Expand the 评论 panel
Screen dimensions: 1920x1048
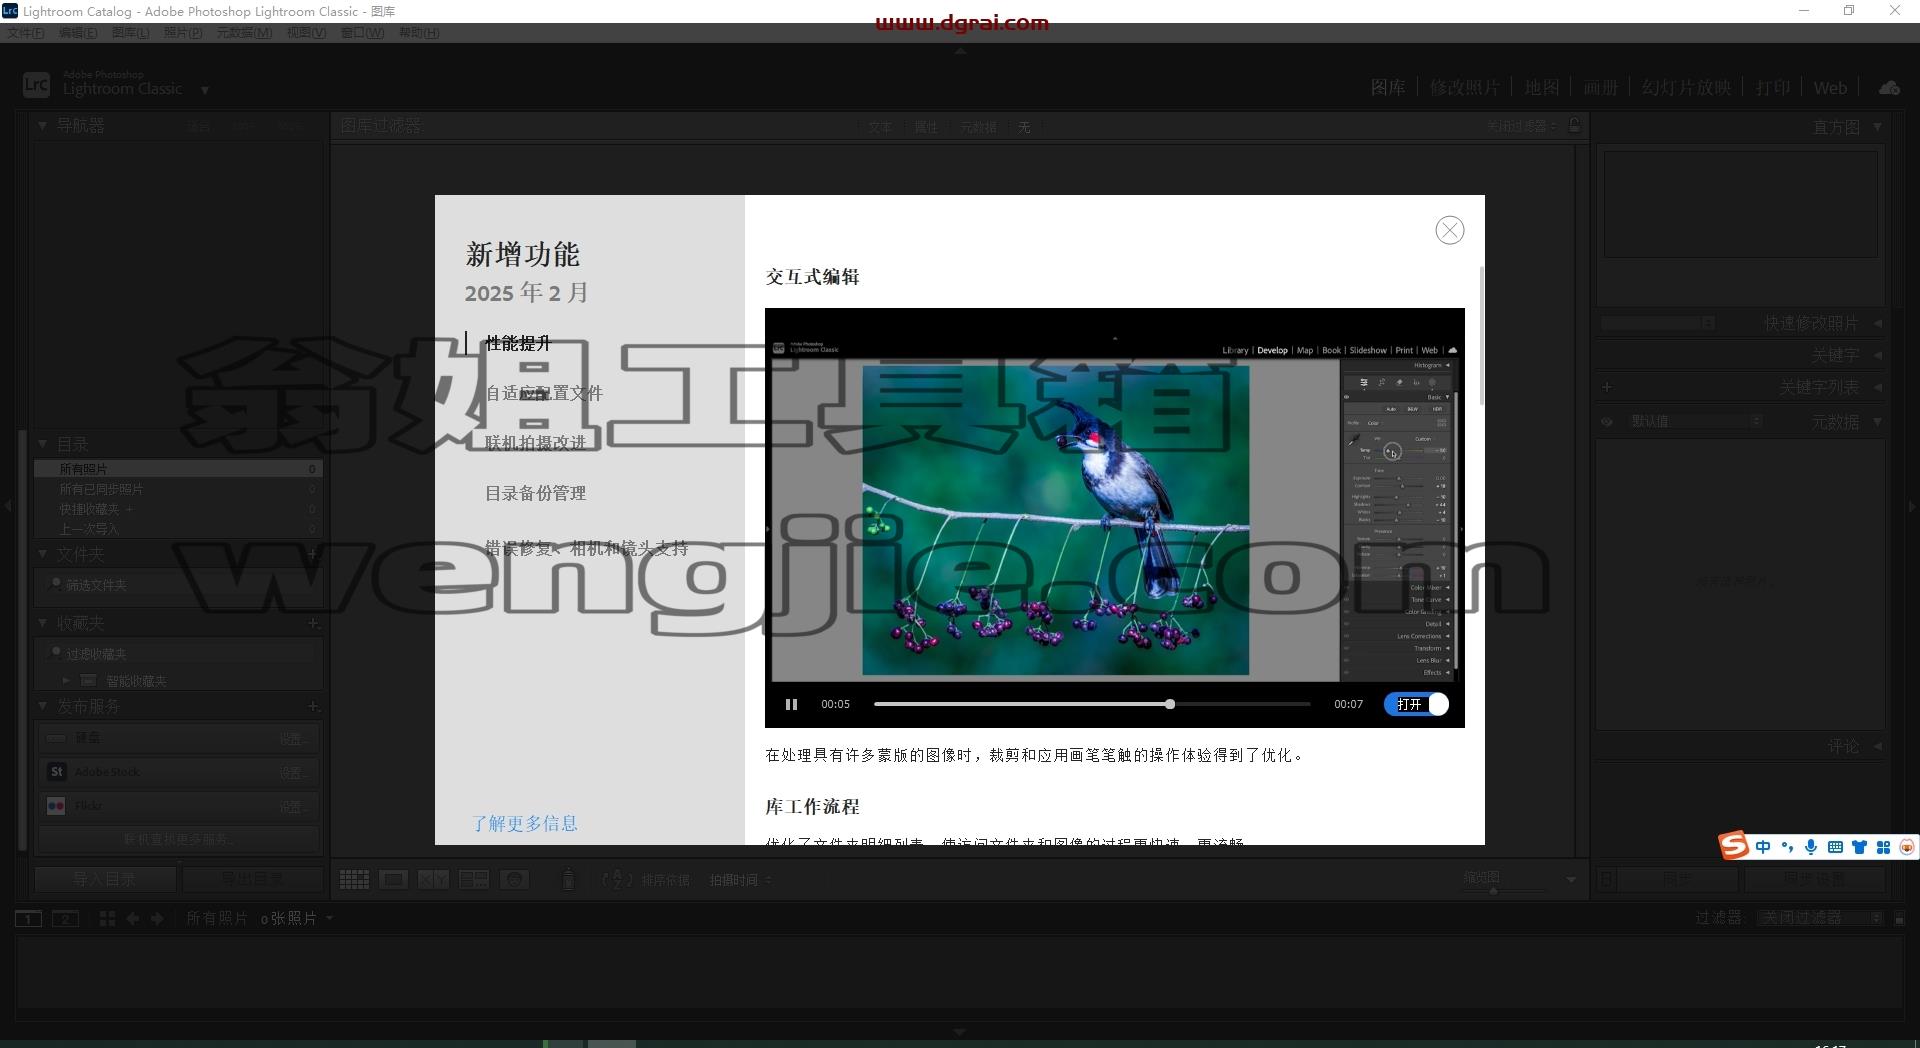tap(1877, 746)
